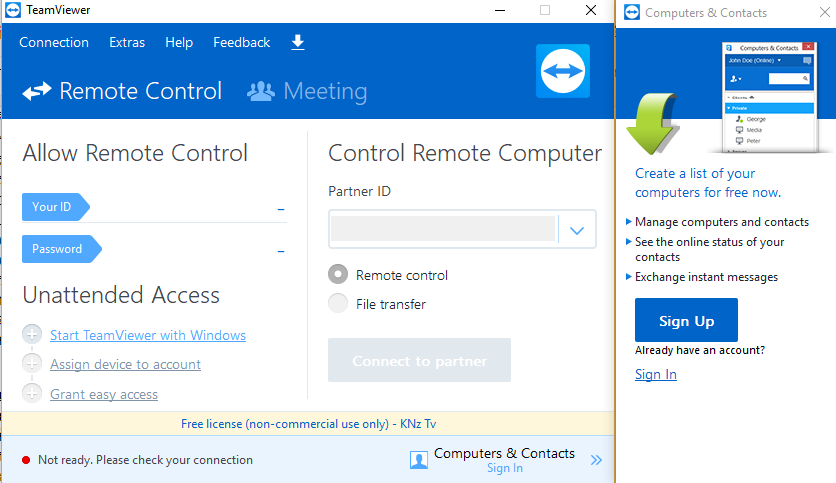Click 'Not ready. Please check your connection' status
This screenshot has width=836, height=483.
point(146,460)
